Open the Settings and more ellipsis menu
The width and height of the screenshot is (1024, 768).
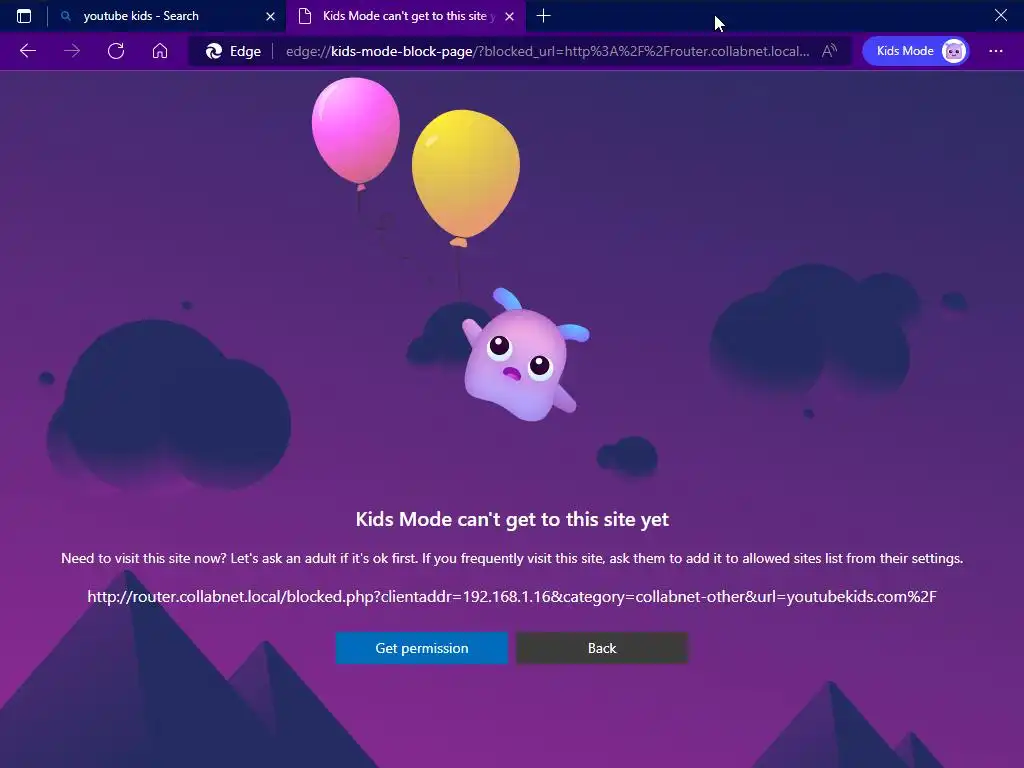pyautogui.click(x=995, y=51)
